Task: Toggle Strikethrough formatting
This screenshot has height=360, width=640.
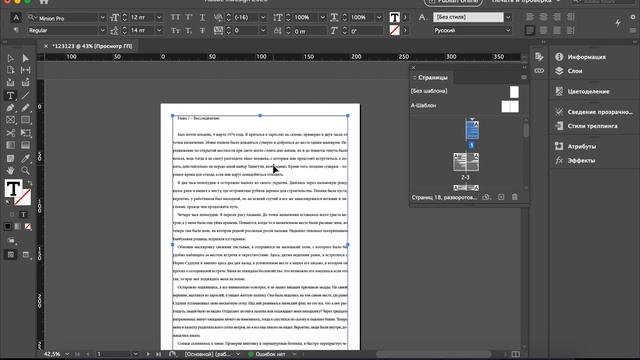Action: click(x=202, y=31)
